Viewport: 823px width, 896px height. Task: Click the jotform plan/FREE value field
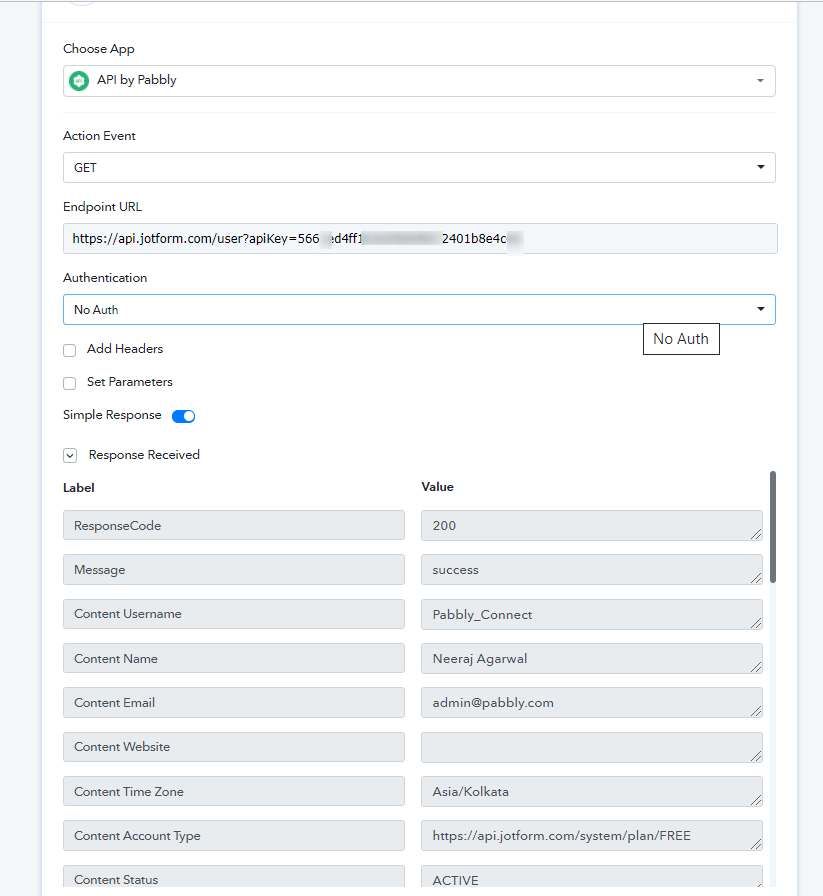pyautogui.click(x=592, y=835)
